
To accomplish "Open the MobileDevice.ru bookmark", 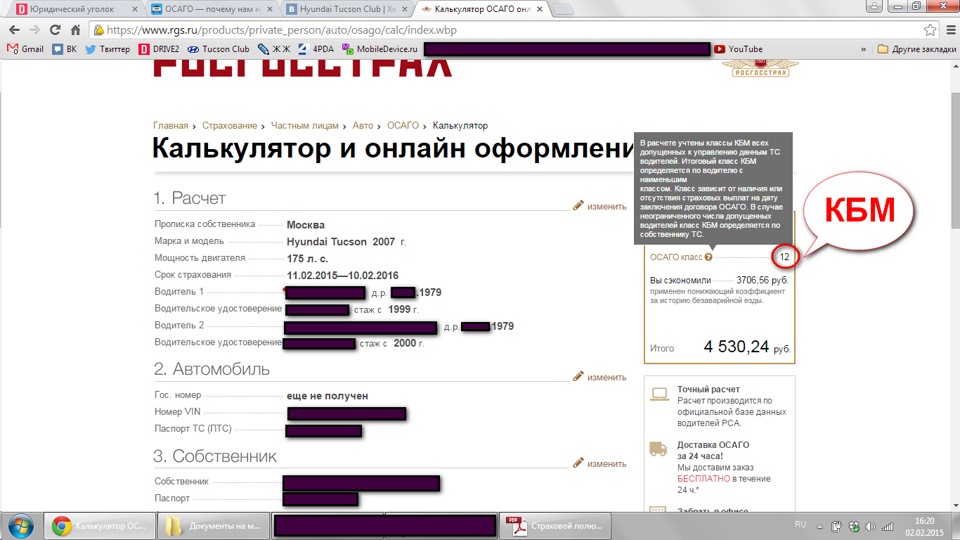I will point(380,49).
